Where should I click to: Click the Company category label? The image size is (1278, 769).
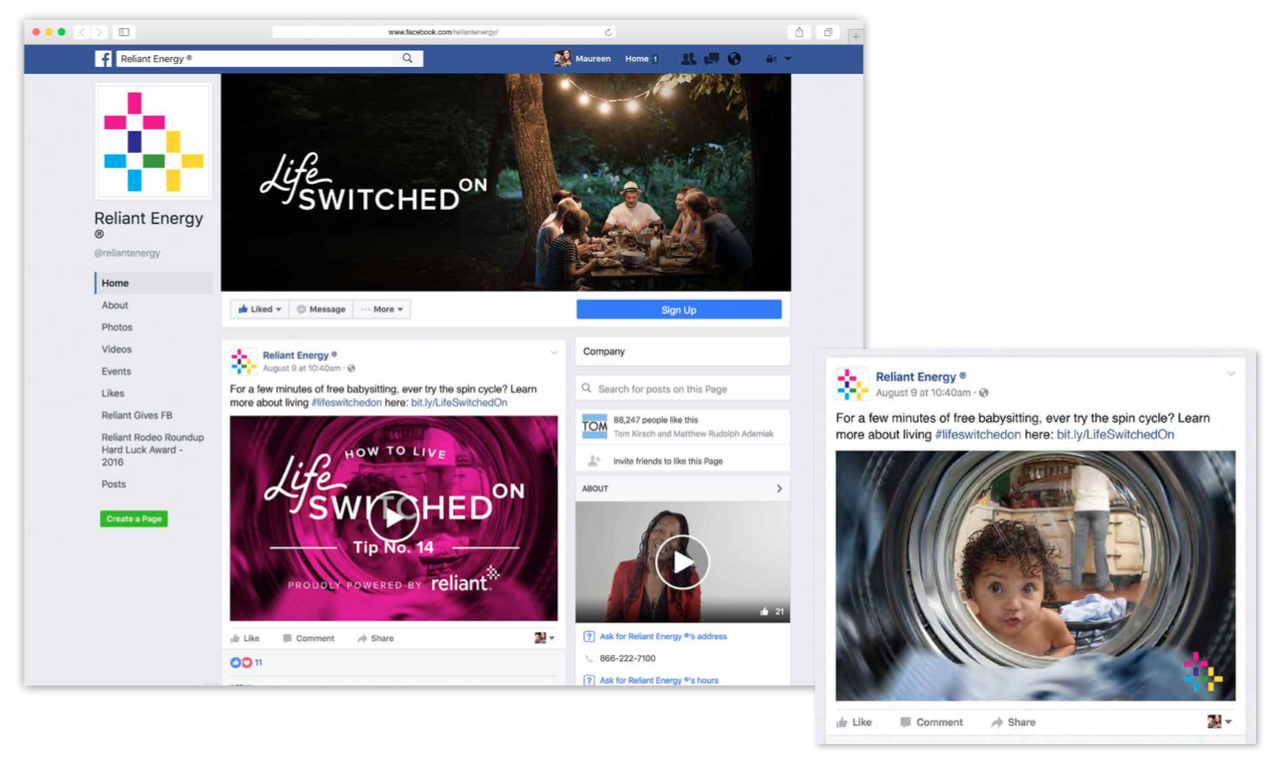tap(604, 351)
